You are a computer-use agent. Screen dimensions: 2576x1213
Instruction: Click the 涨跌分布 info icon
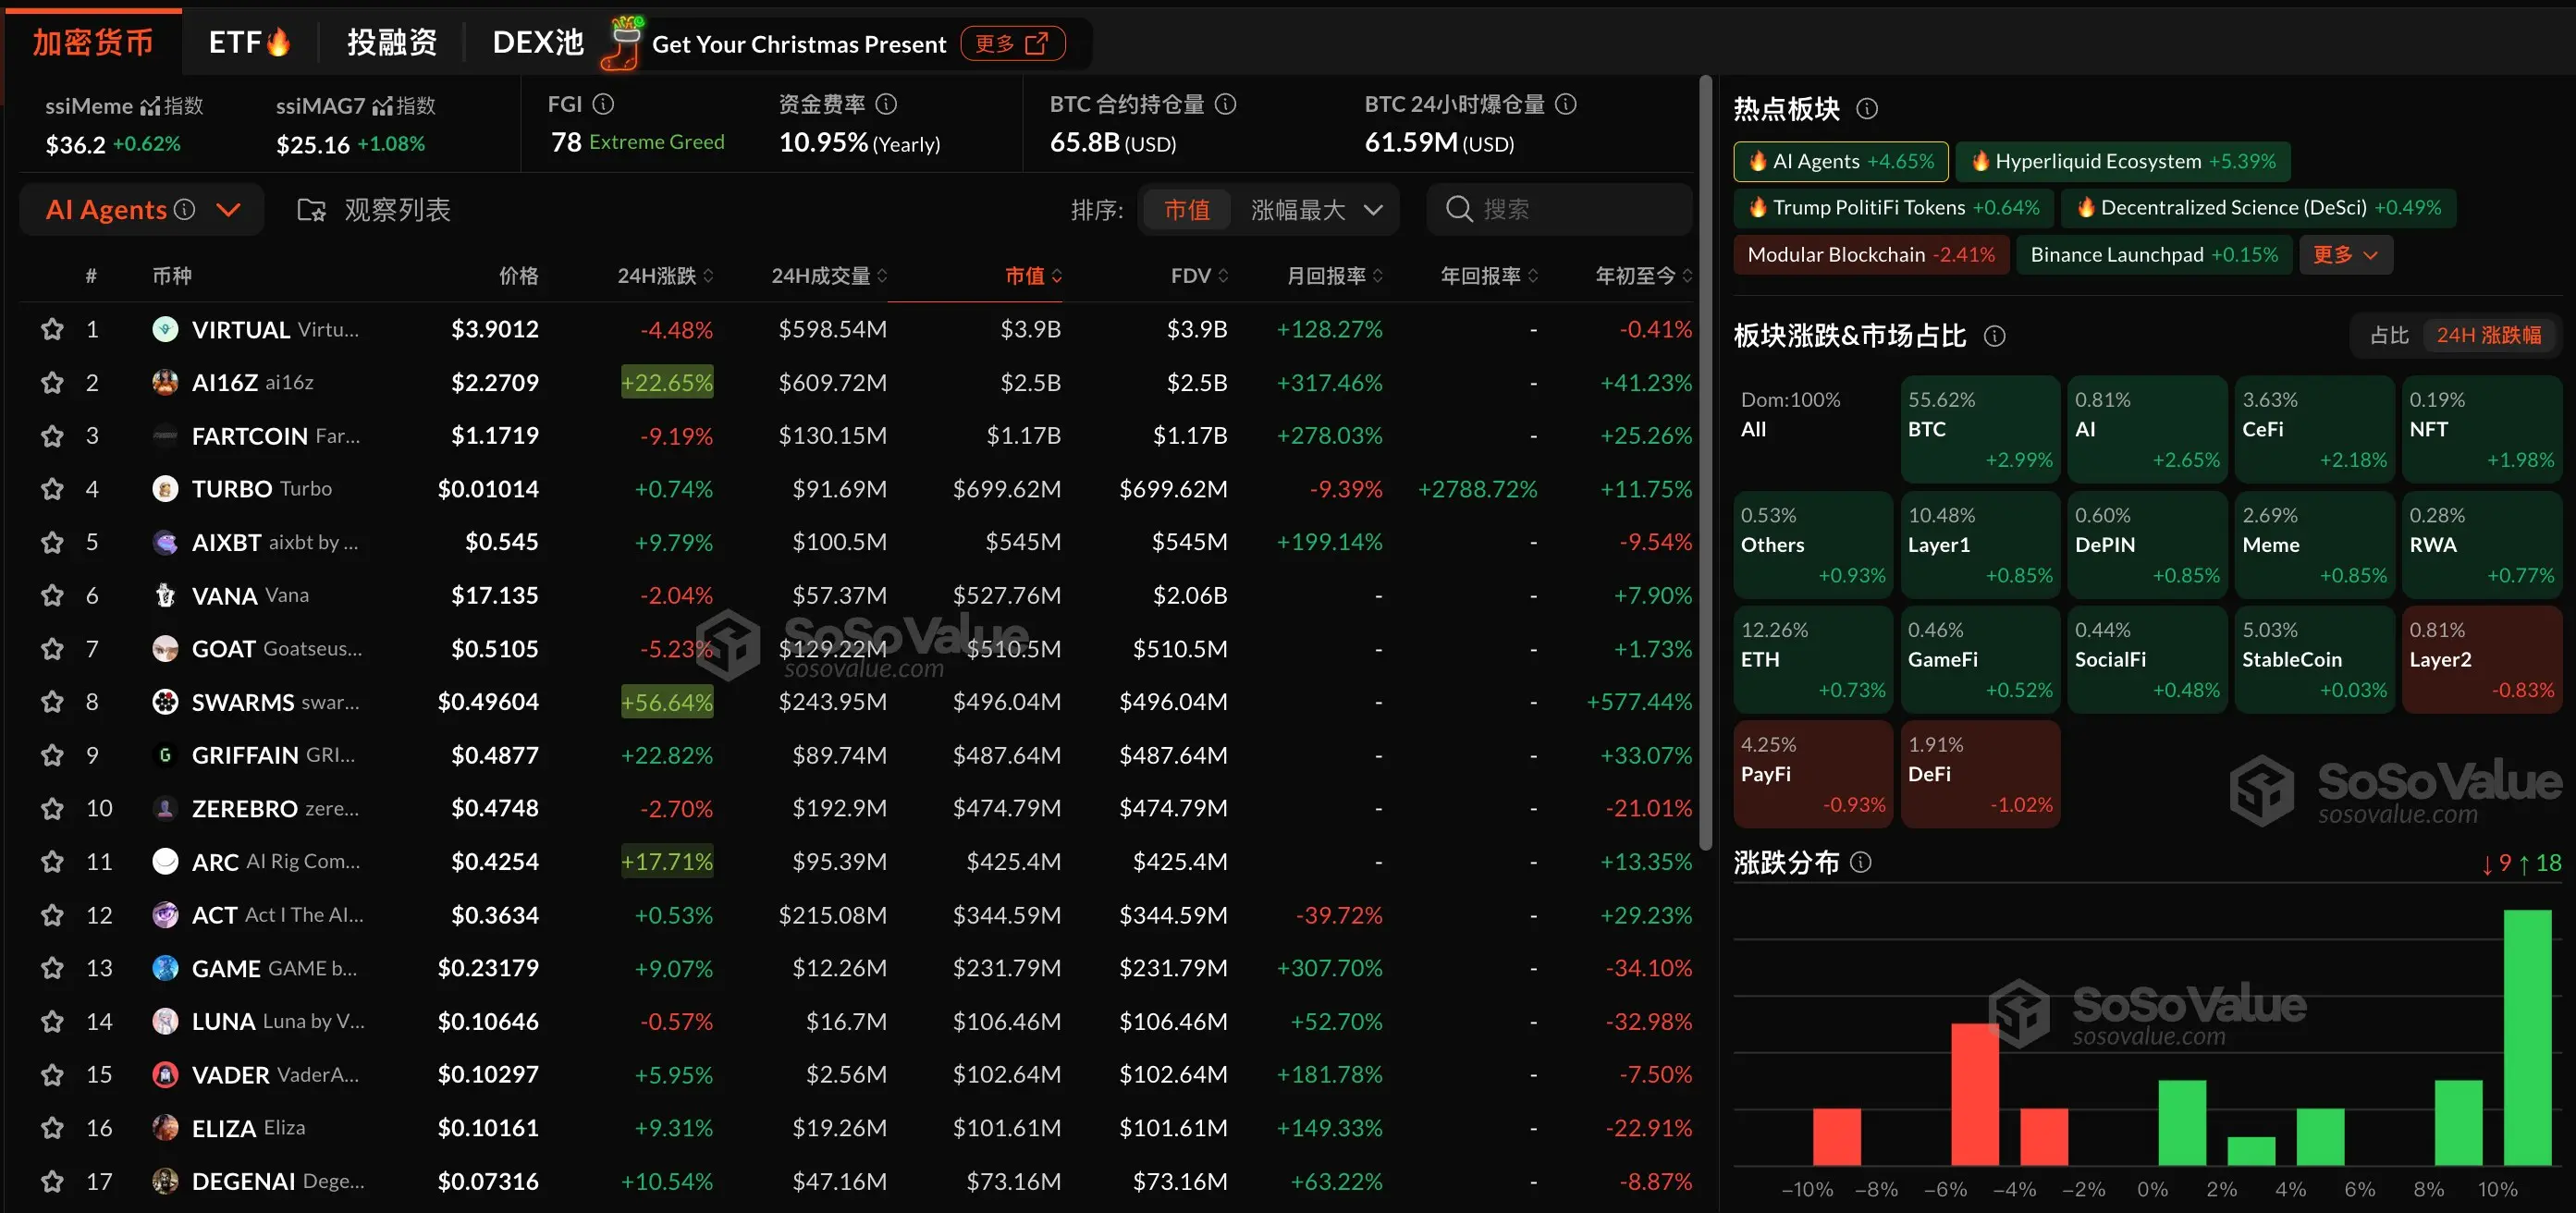pyautogui.click(x=1862, y=861)
